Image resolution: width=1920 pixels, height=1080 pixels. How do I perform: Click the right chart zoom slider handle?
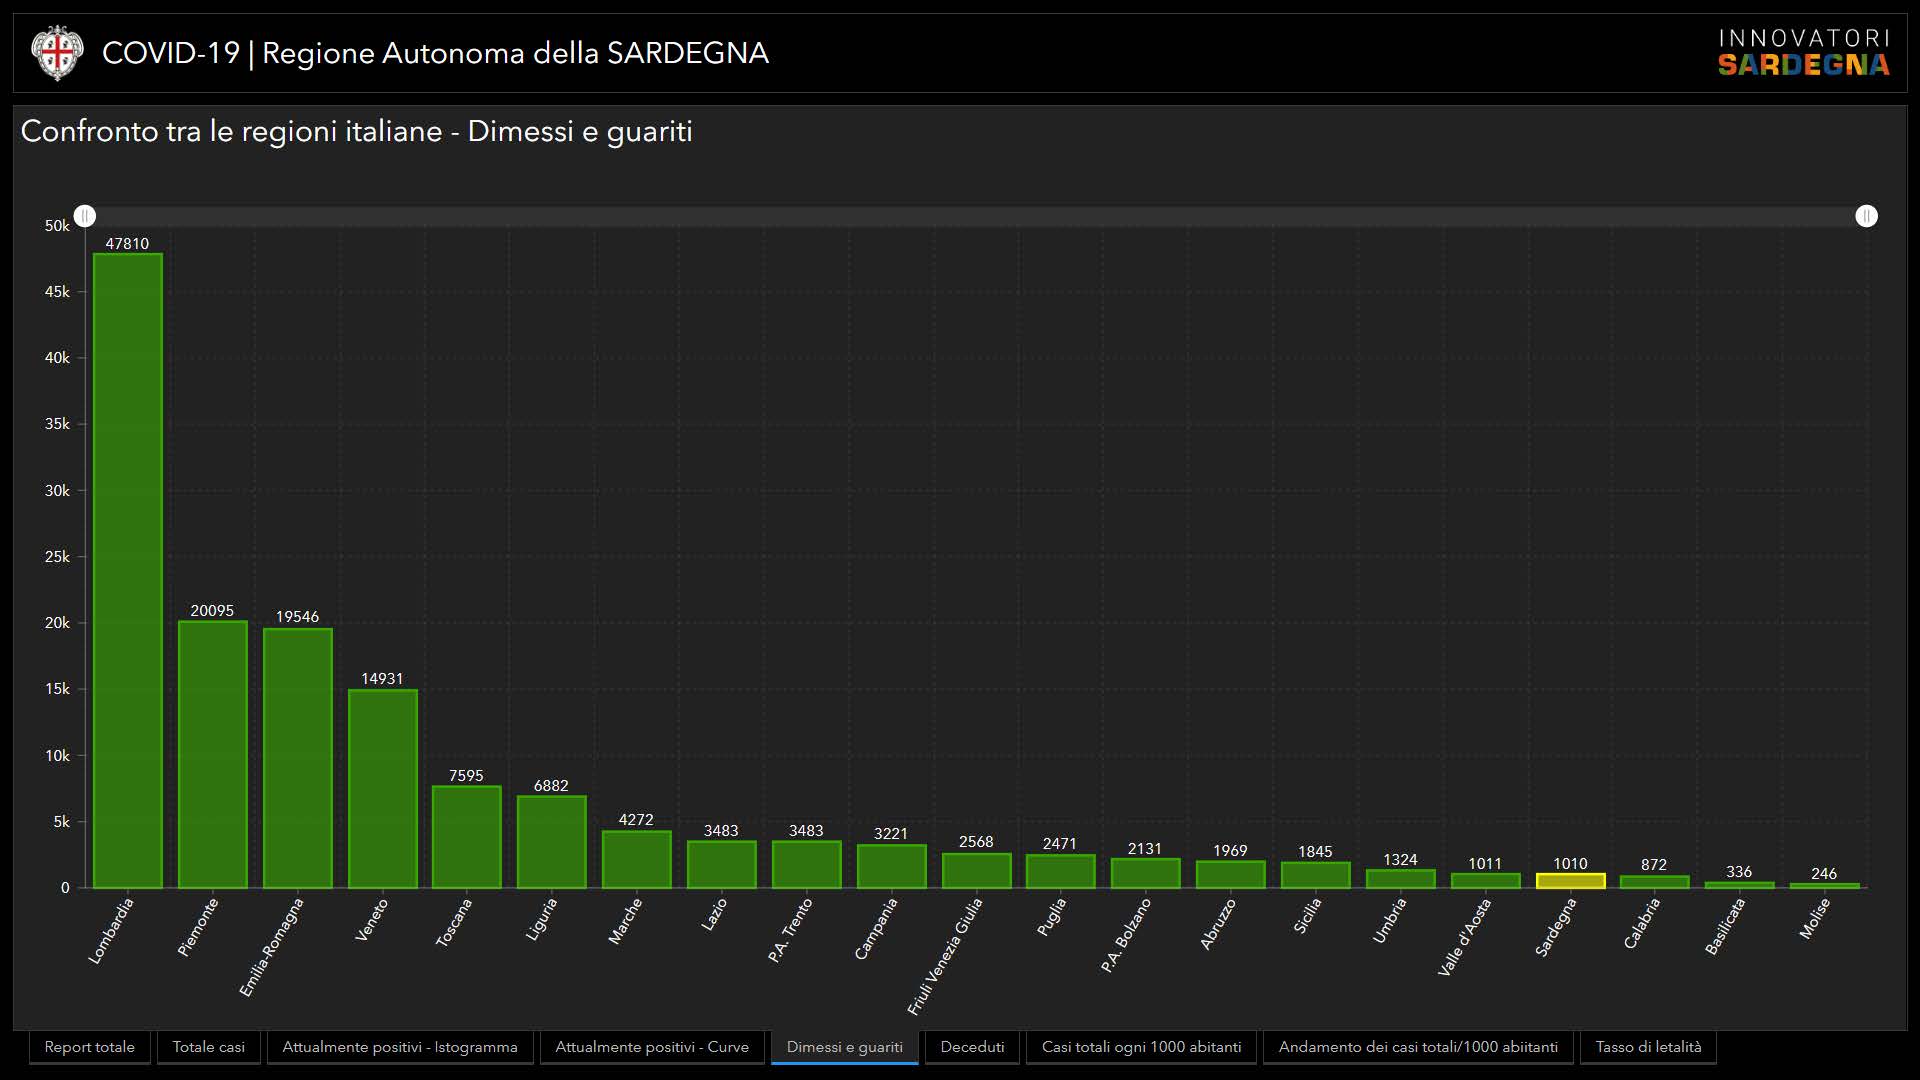(1866, 216)
